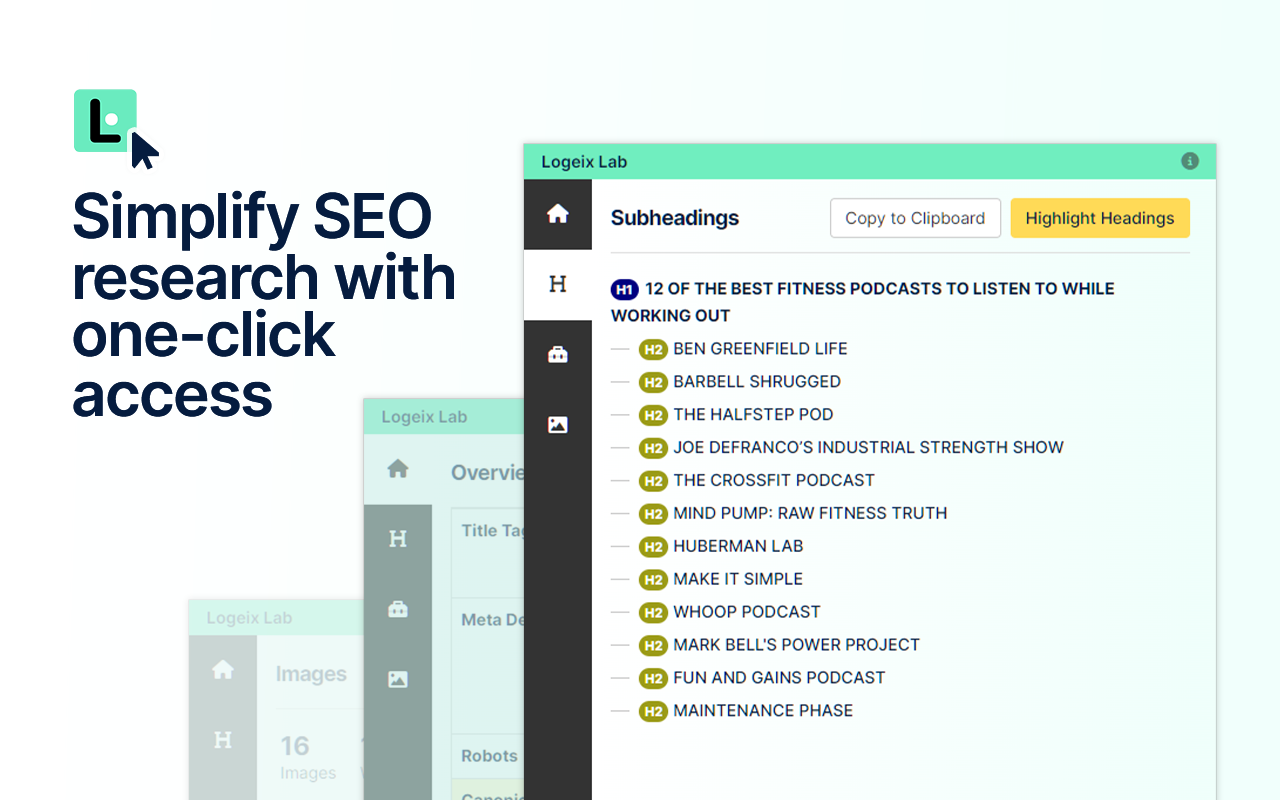Image resolution: width=1280 pixels, height=800 pixels.
Task: Select the Headings H icon in front sidebar
Action: click(x=558, y=284)
